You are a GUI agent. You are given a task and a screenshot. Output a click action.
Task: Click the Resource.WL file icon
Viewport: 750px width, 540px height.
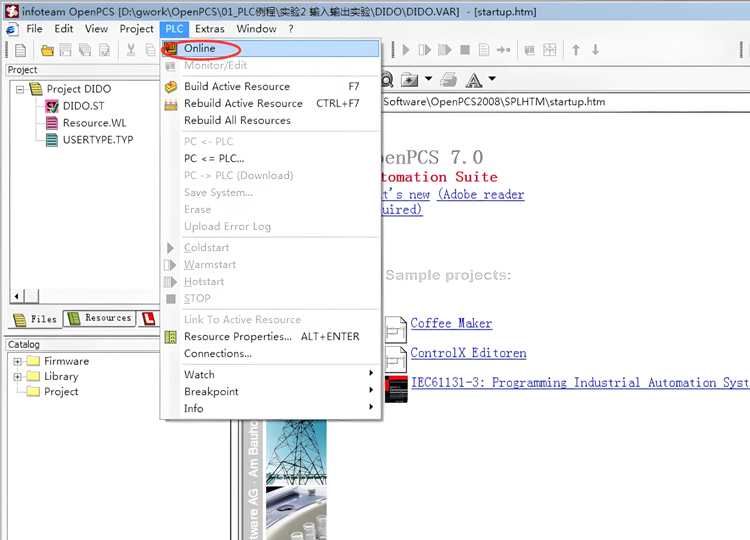coord(53,123)
